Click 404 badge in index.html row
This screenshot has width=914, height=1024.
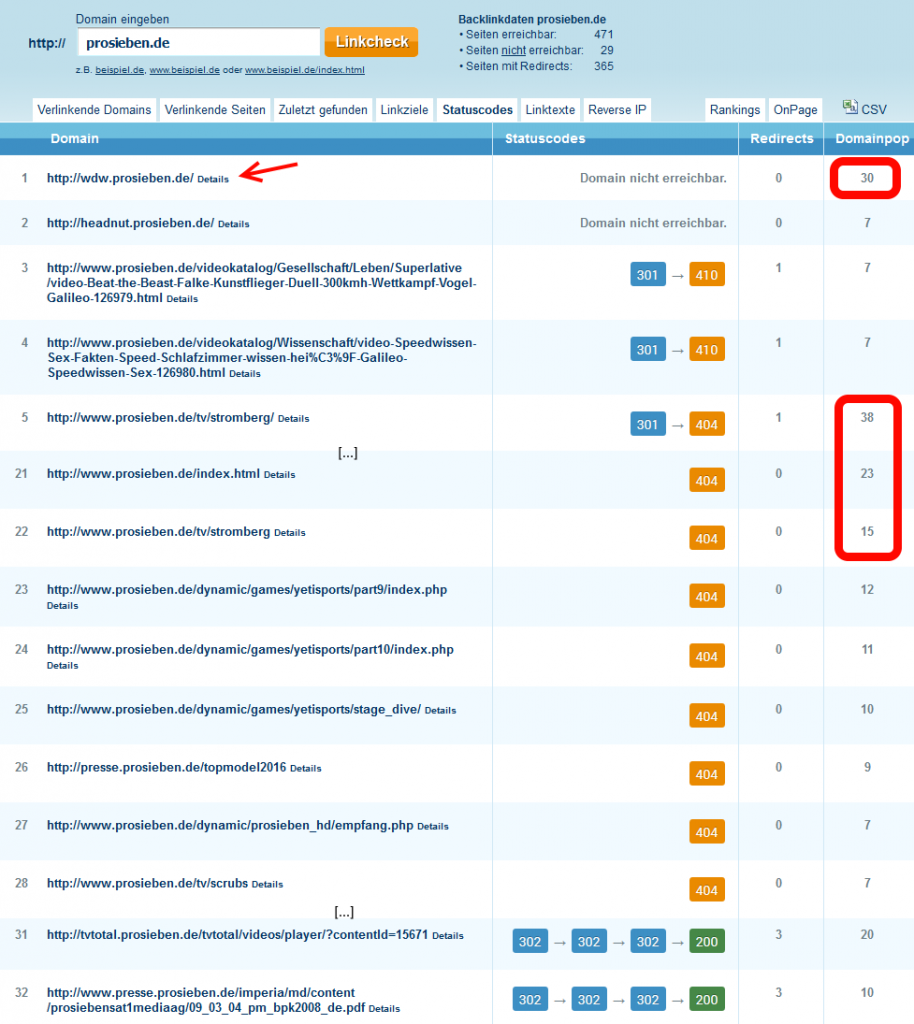(707, 481)
